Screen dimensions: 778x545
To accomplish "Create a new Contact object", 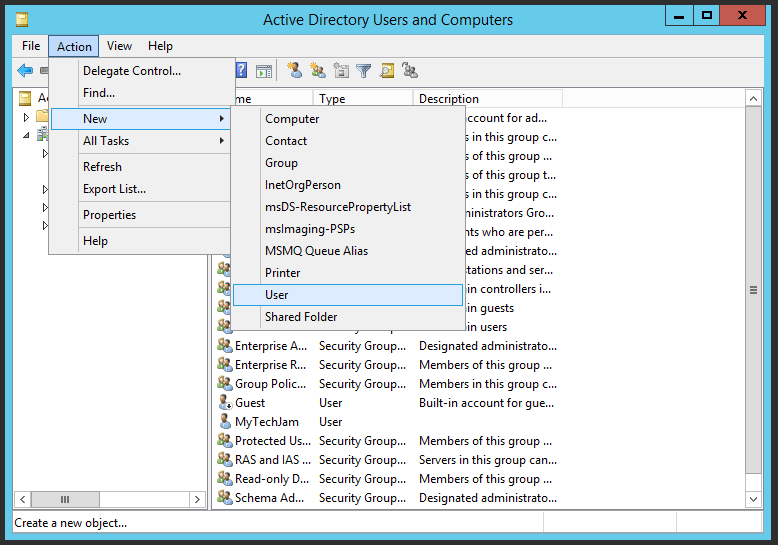I will [347, 141].
